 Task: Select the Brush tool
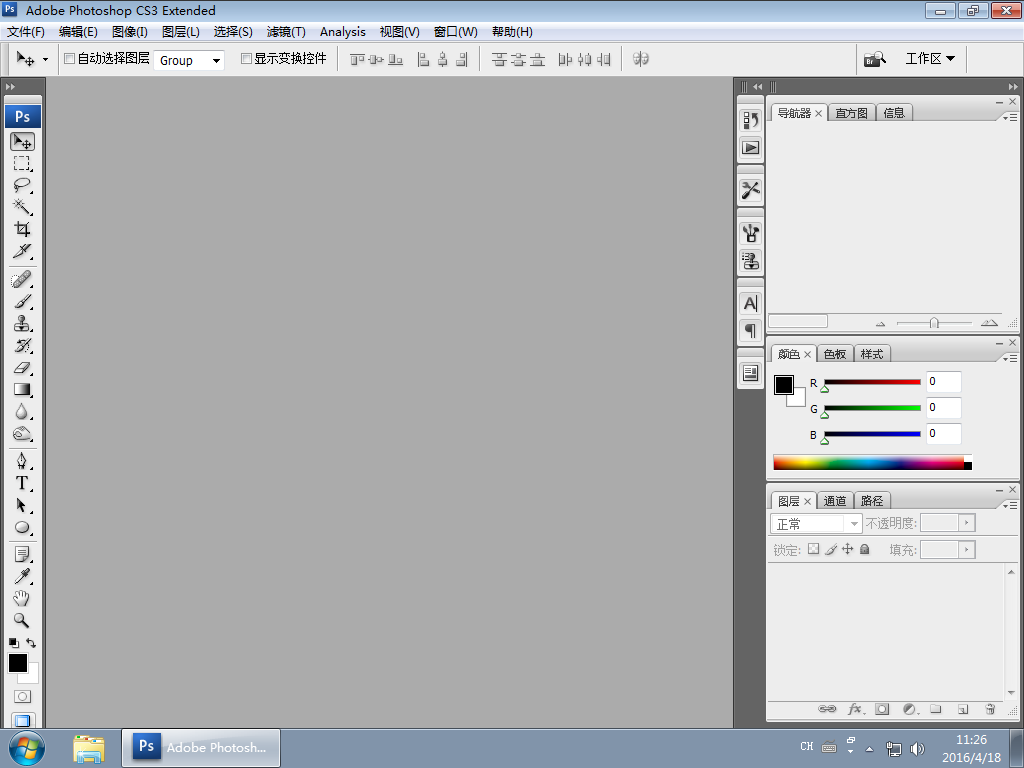click(x=22, y=302)
